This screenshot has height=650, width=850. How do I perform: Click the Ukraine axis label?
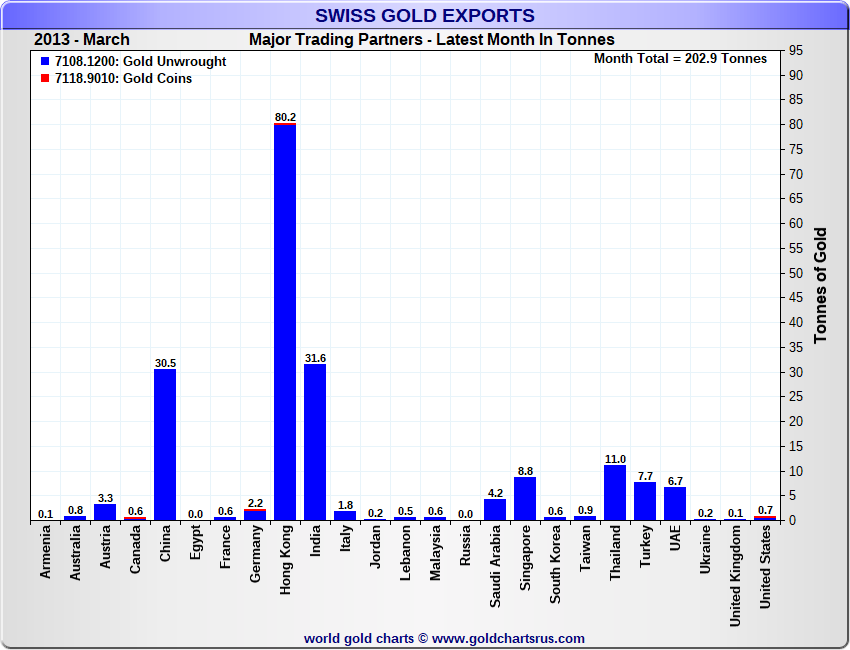point(705,549)
